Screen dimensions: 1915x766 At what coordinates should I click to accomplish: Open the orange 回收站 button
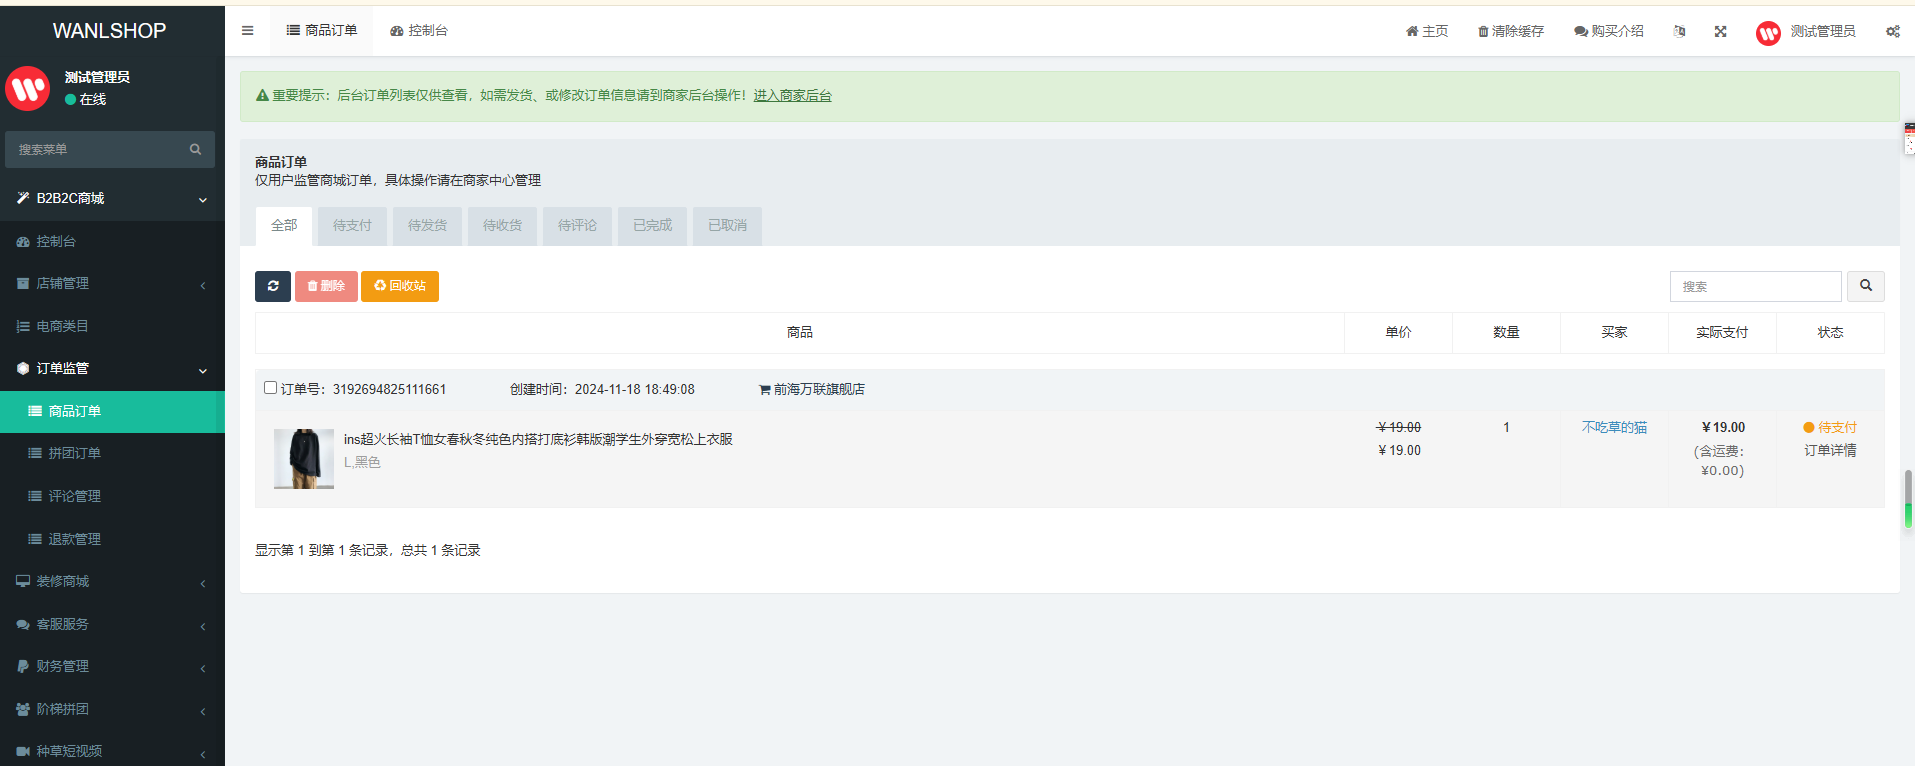[400, 286]
